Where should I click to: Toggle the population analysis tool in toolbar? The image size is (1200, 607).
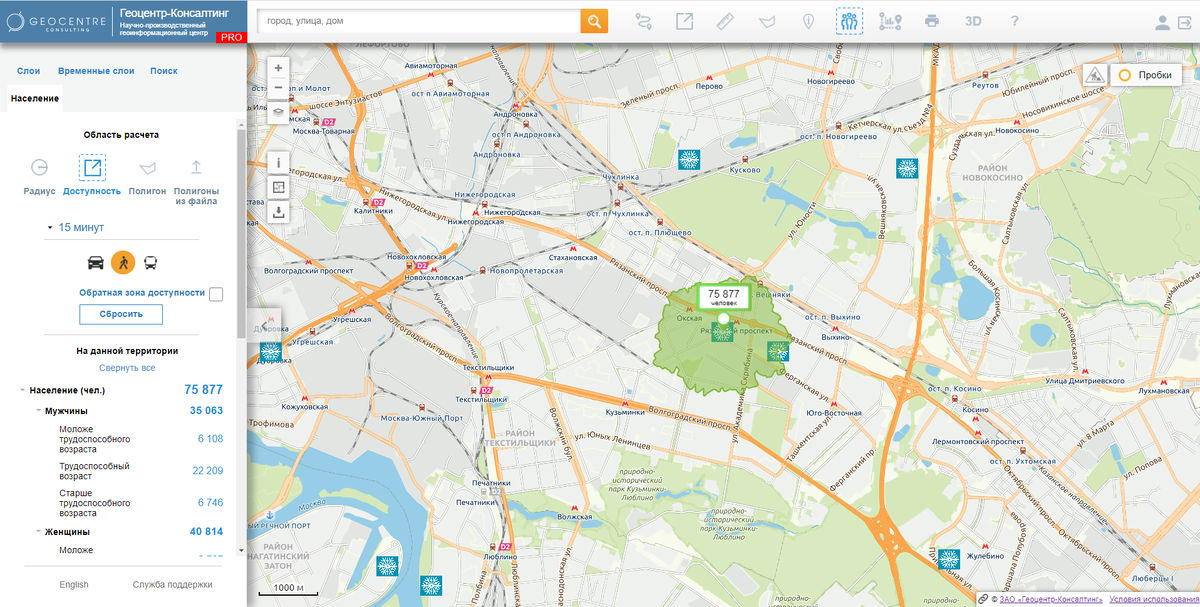point(849,21)
